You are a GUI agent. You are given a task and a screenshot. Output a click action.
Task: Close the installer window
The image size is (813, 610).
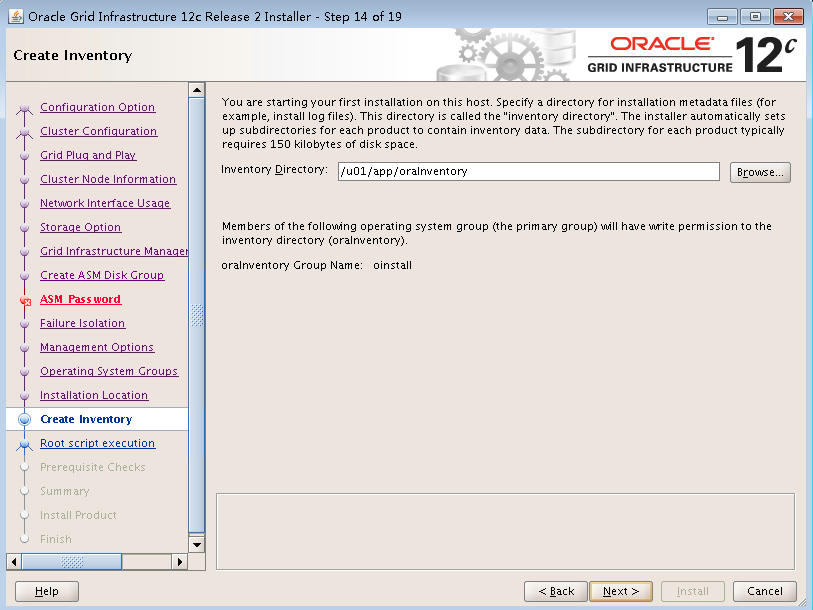coord(788,17)
